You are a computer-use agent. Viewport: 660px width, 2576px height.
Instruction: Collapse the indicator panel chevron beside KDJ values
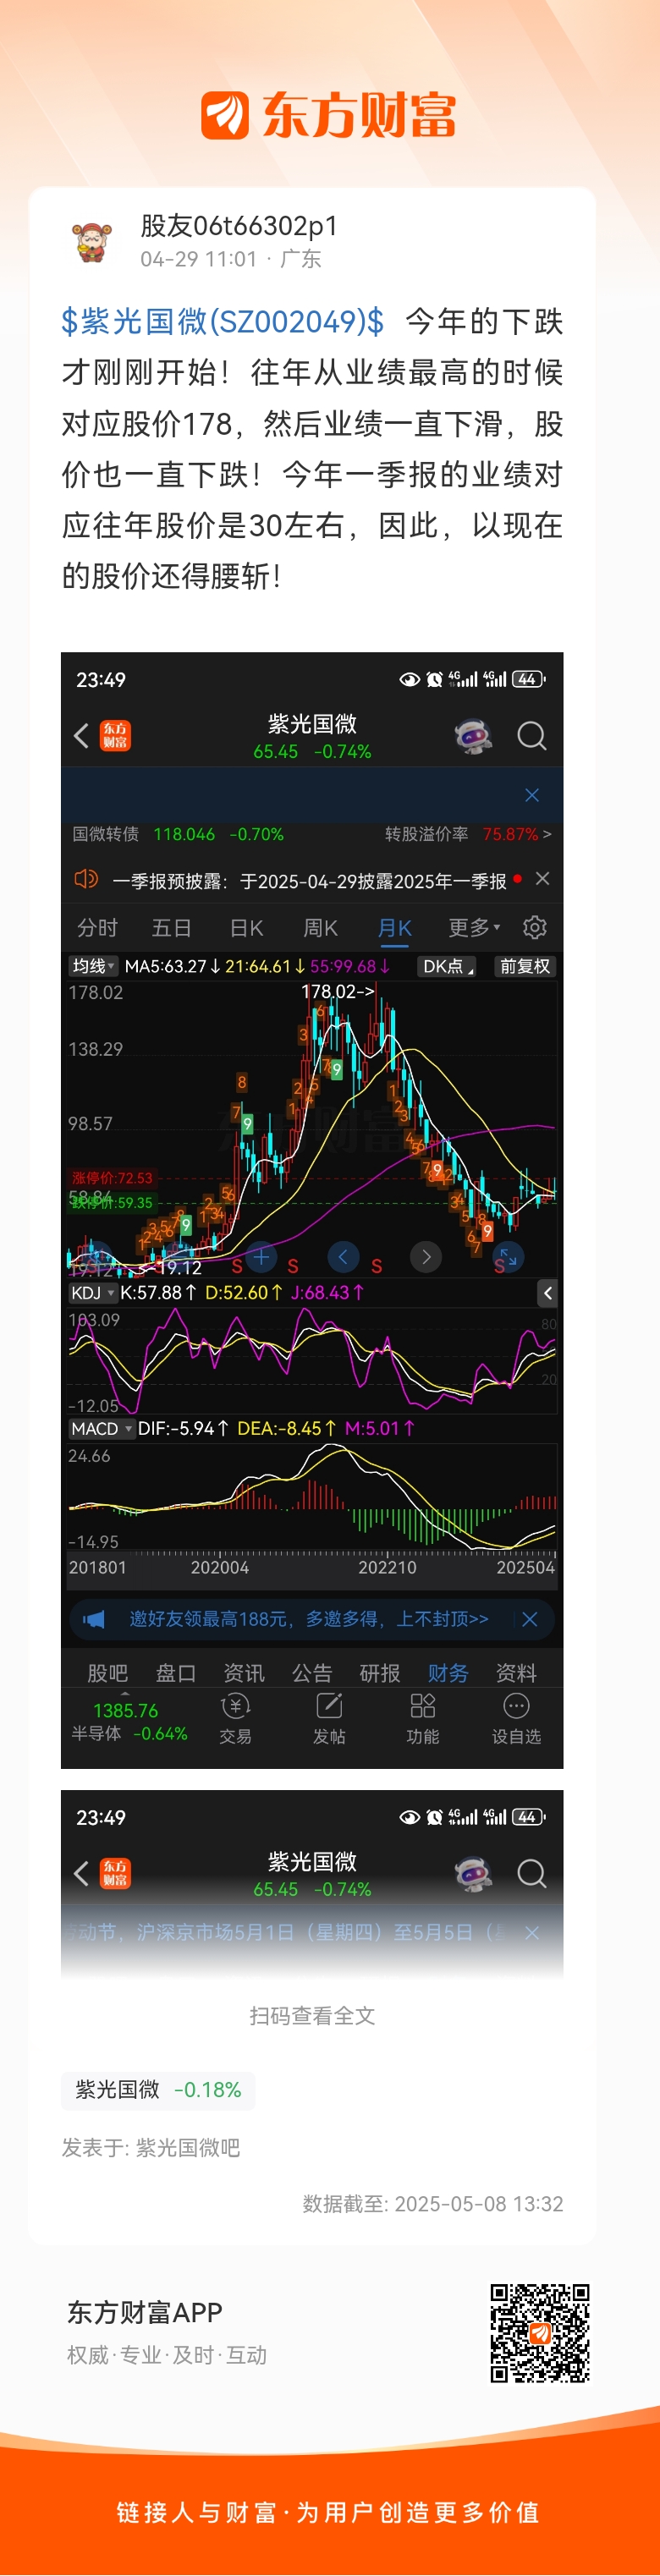547,1293
